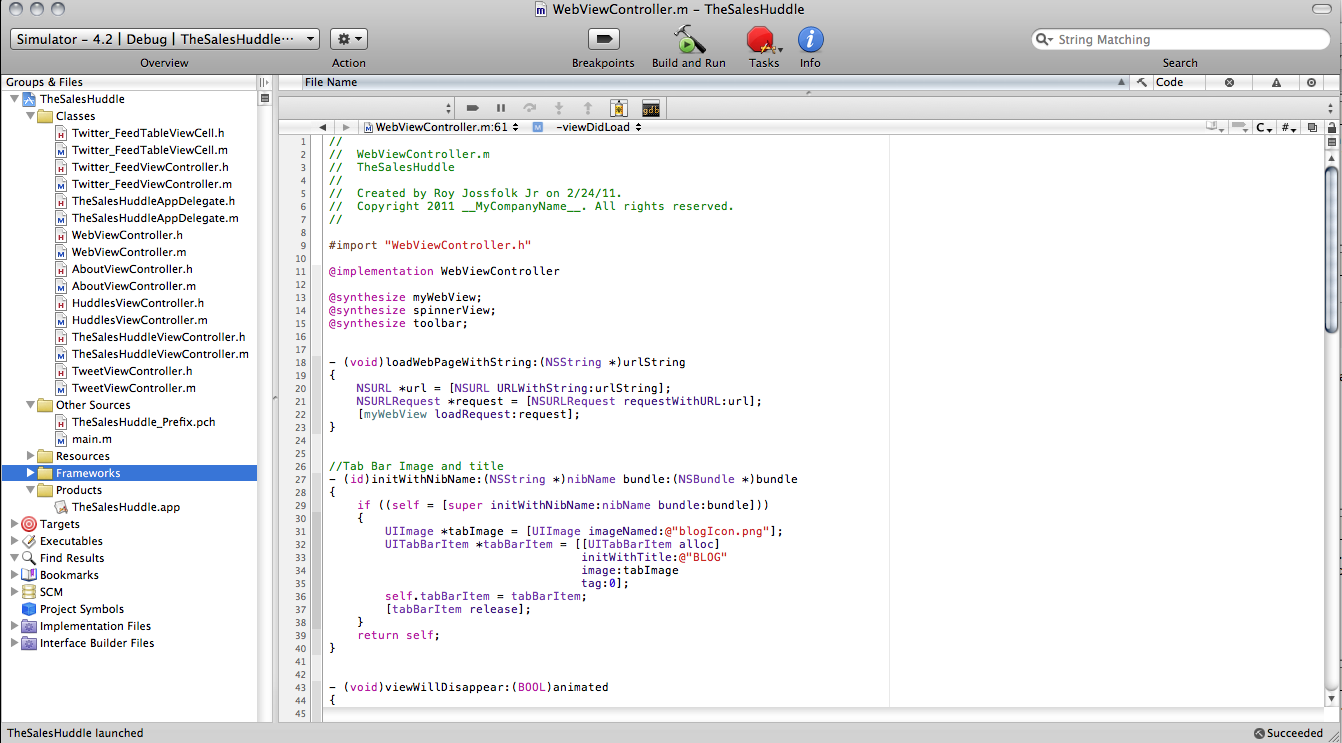1342x743 pixels.
Task: Open the bookmarks popup in navigation bar
Action: [x=1217, y=127]
